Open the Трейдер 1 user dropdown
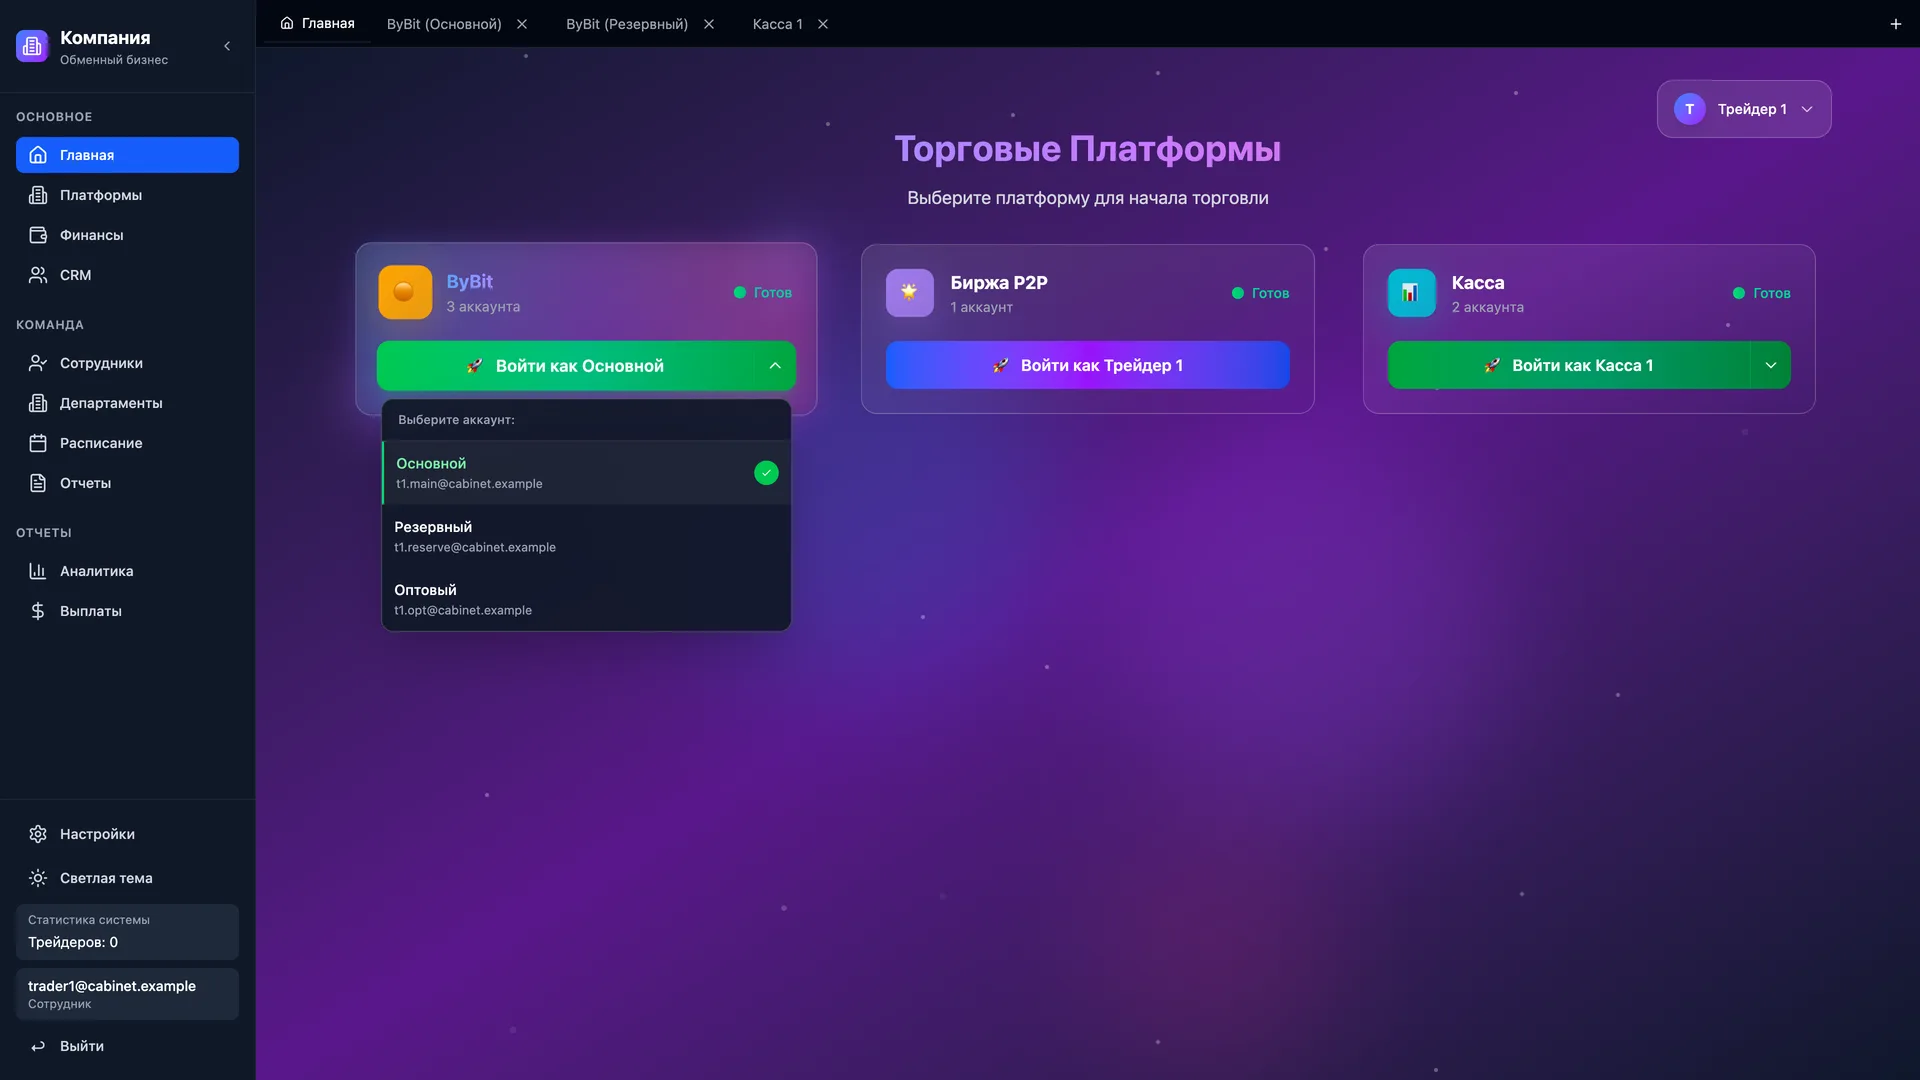The width and height of the screenshot is (1920, 1080). 1744,109
